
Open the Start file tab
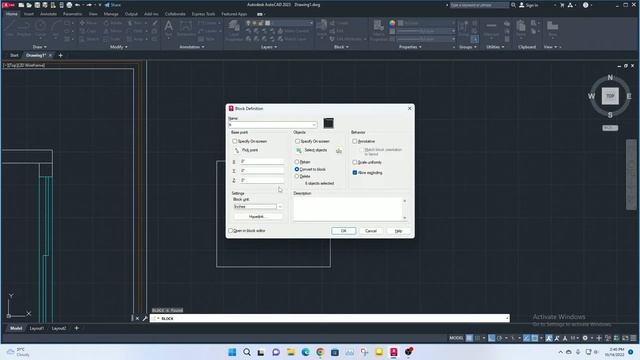(x=14, y=55)
